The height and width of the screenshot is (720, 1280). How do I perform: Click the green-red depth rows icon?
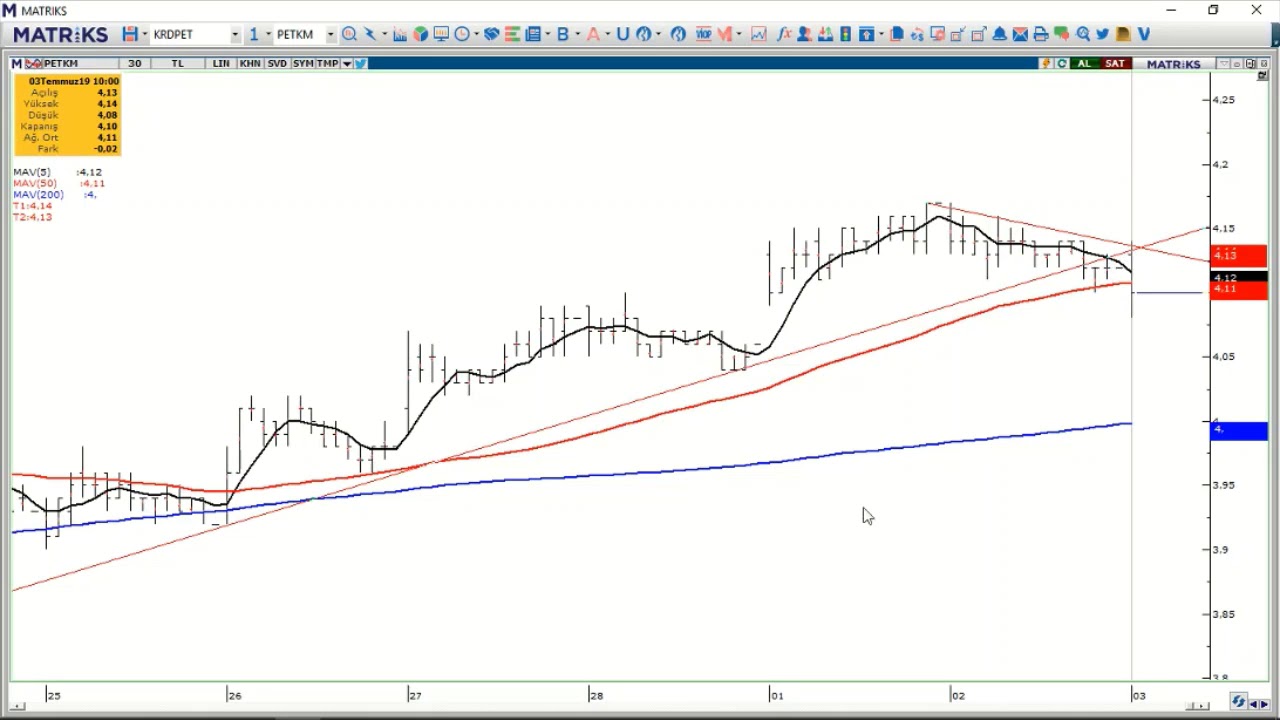click(512, 34)
